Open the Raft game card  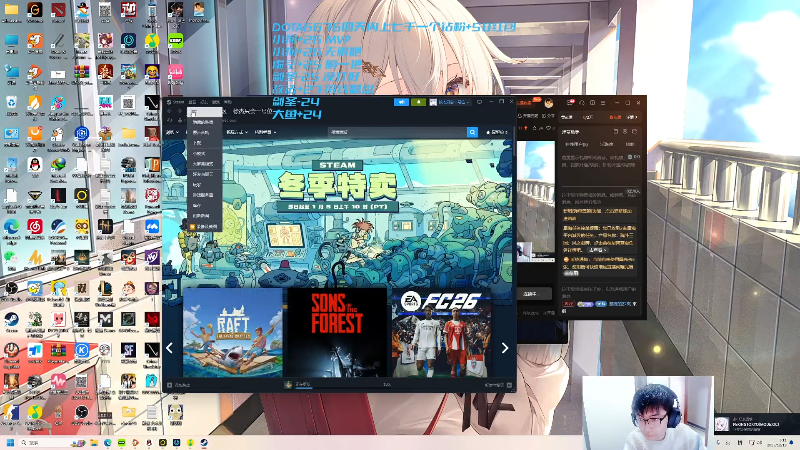(x=233, y=333)
